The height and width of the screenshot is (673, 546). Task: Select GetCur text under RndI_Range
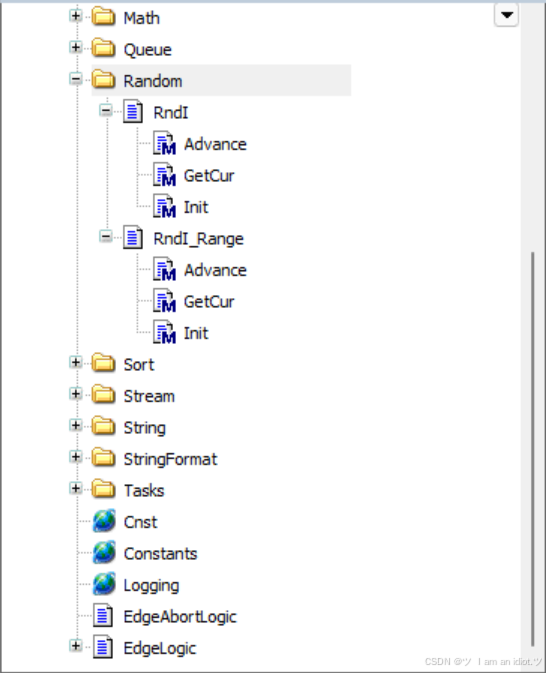coord(209,302)
